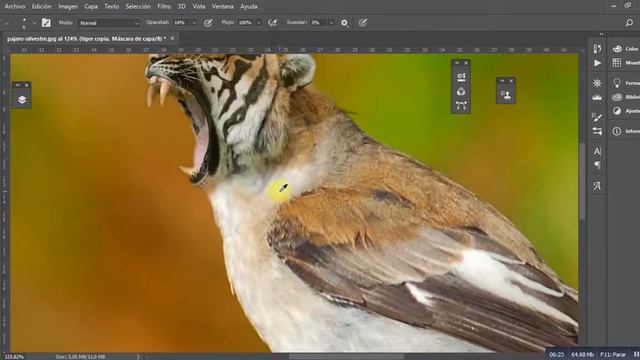This screenshot has height=360, width=640.
Task: Click the horizontal canvas scrollbar
Action: point(346,357)
